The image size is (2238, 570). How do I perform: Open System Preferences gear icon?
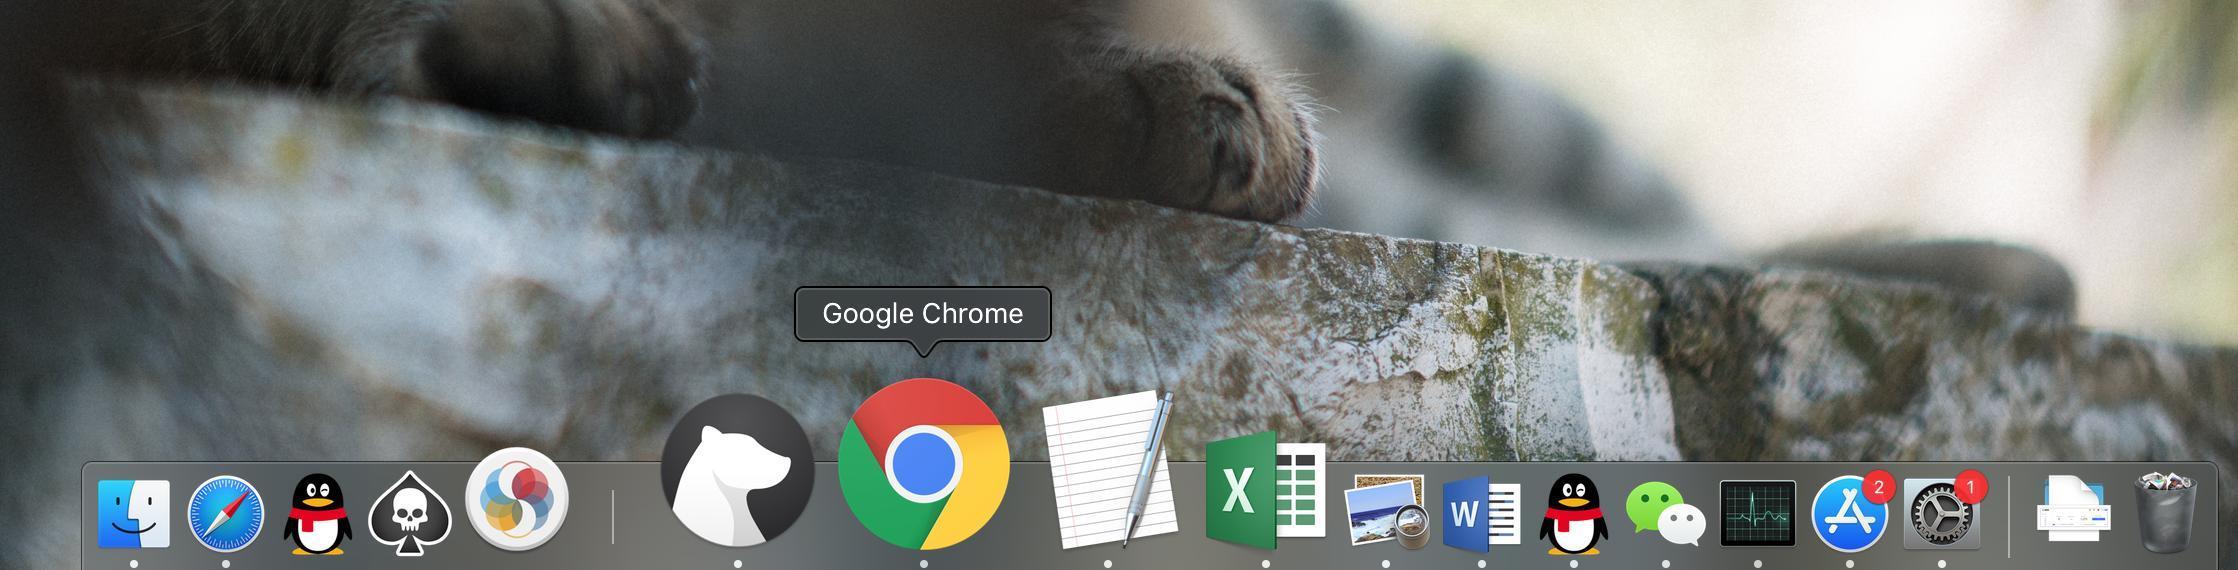(x=1942, y=512)
